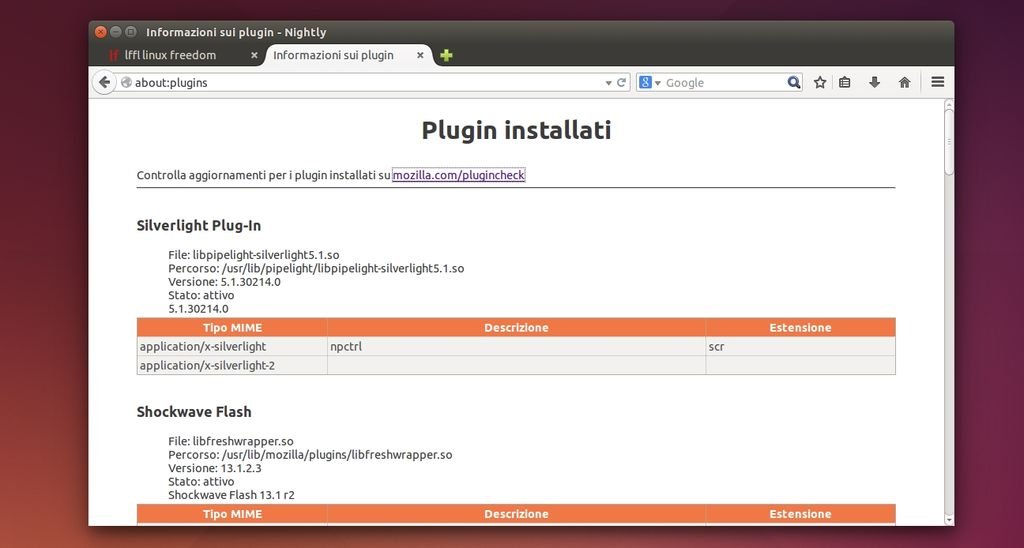
Task: Click the npctrl description cell
Action: pyautogui.click(x=516, y=347)
